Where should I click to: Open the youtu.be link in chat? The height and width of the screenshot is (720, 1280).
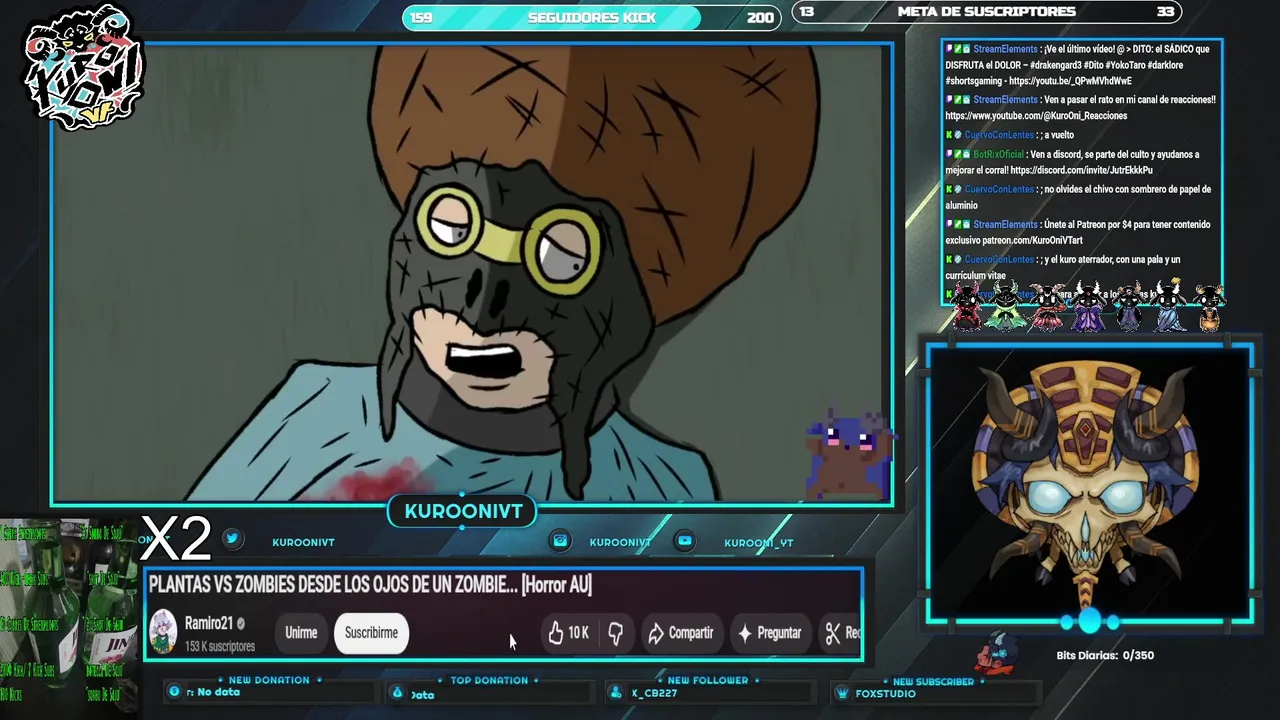click(x=1071, y=81)
